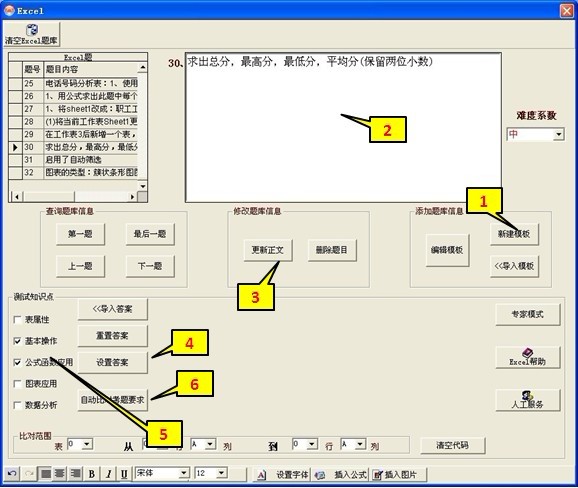Click the 插入公式 icon
Screen dimensions: 578x488
point(320,475)
